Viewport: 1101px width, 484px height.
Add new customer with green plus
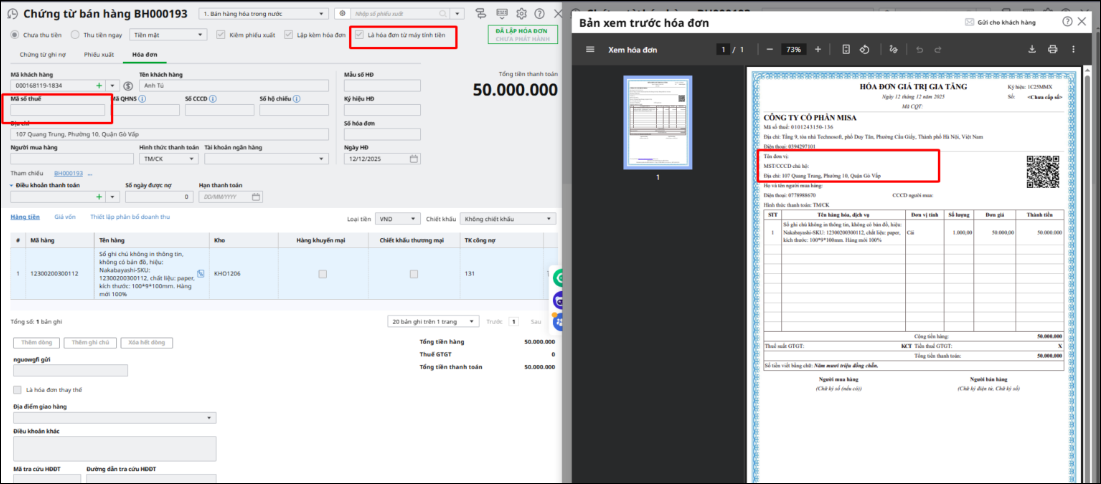click(x=98, y=86)
